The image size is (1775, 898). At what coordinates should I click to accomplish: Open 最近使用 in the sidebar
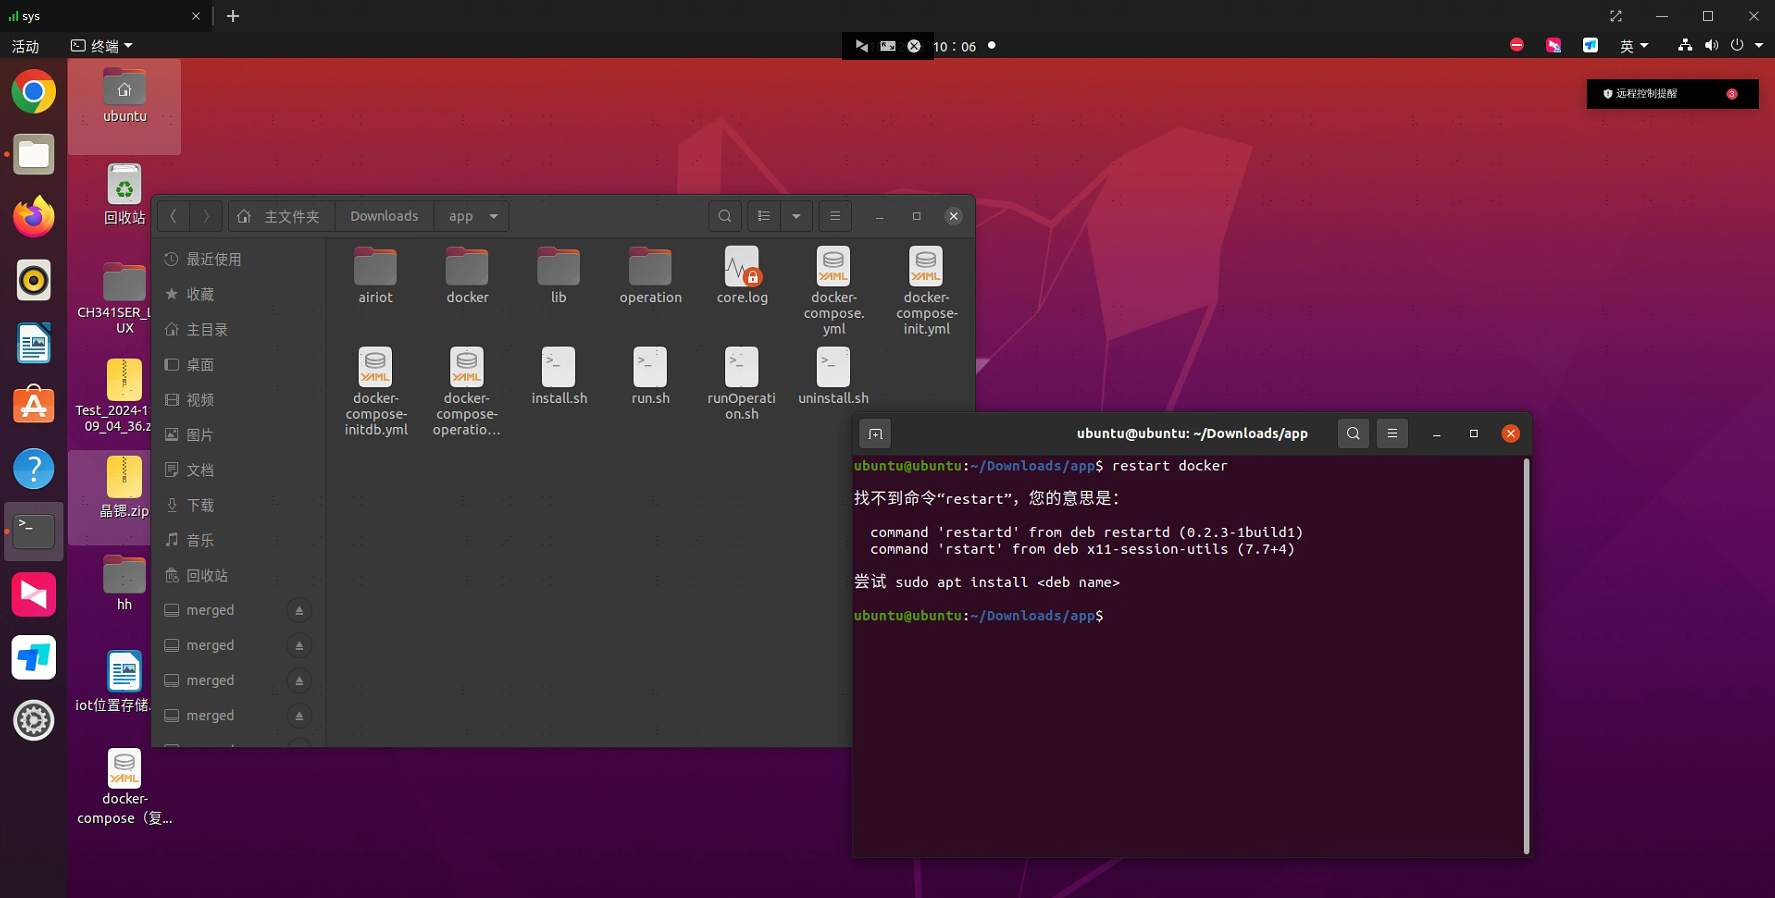pos(213,259)
